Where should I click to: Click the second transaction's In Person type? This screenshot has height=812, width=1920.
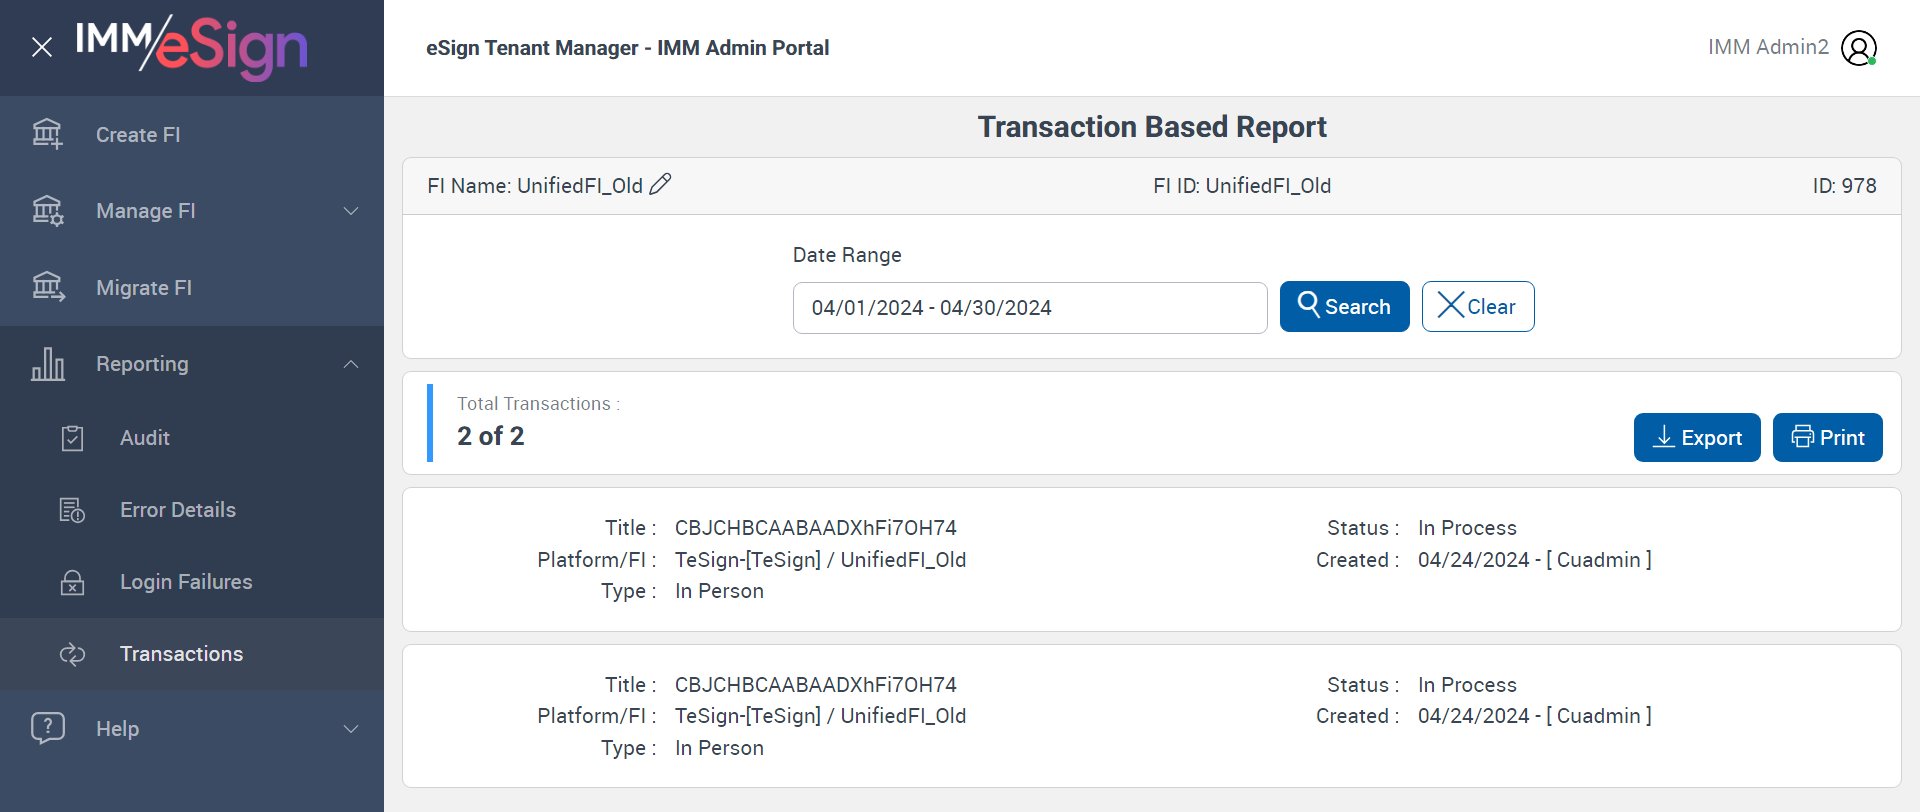pyautogui.click(x=719, y=748)
